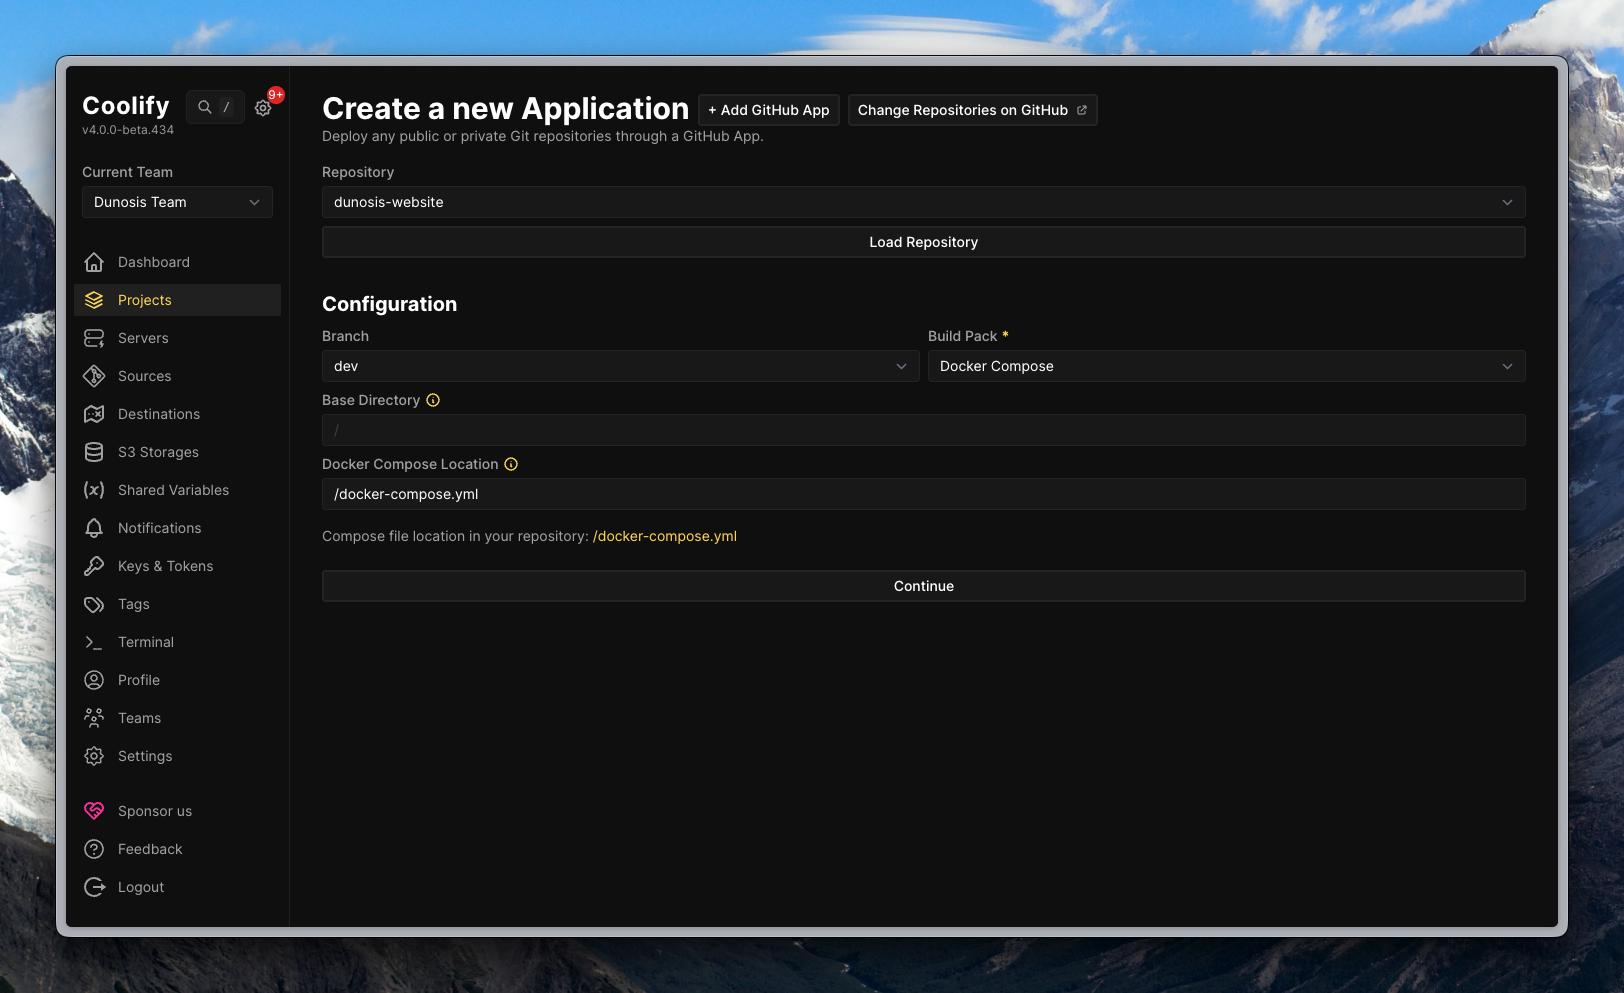Viewport: 1624px width, 993px height.
Task: Switch to the Teams section
Action: [139, 718]
